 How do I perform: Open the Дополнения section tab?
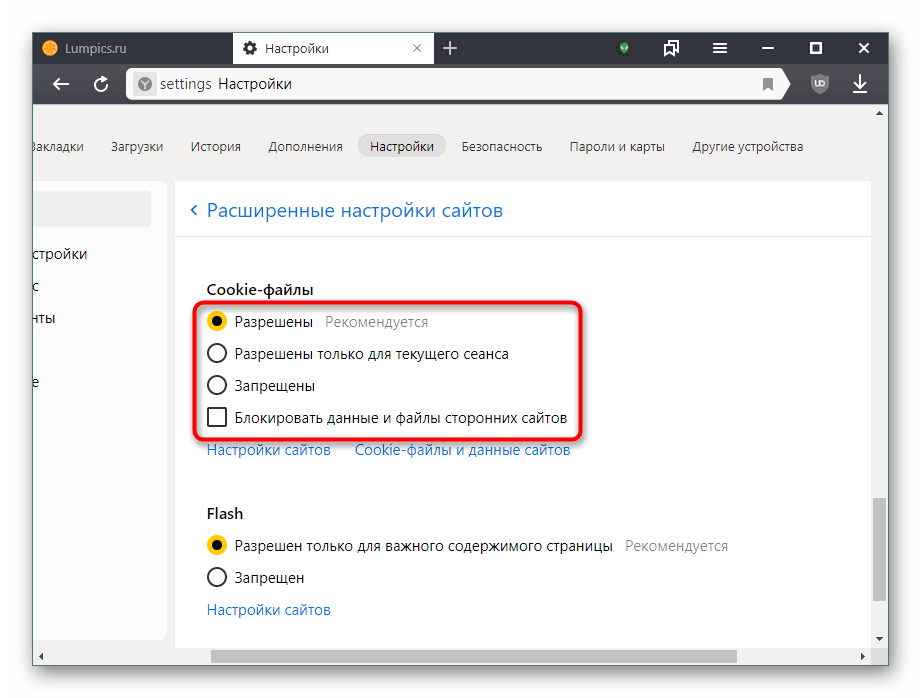[305, 147]
